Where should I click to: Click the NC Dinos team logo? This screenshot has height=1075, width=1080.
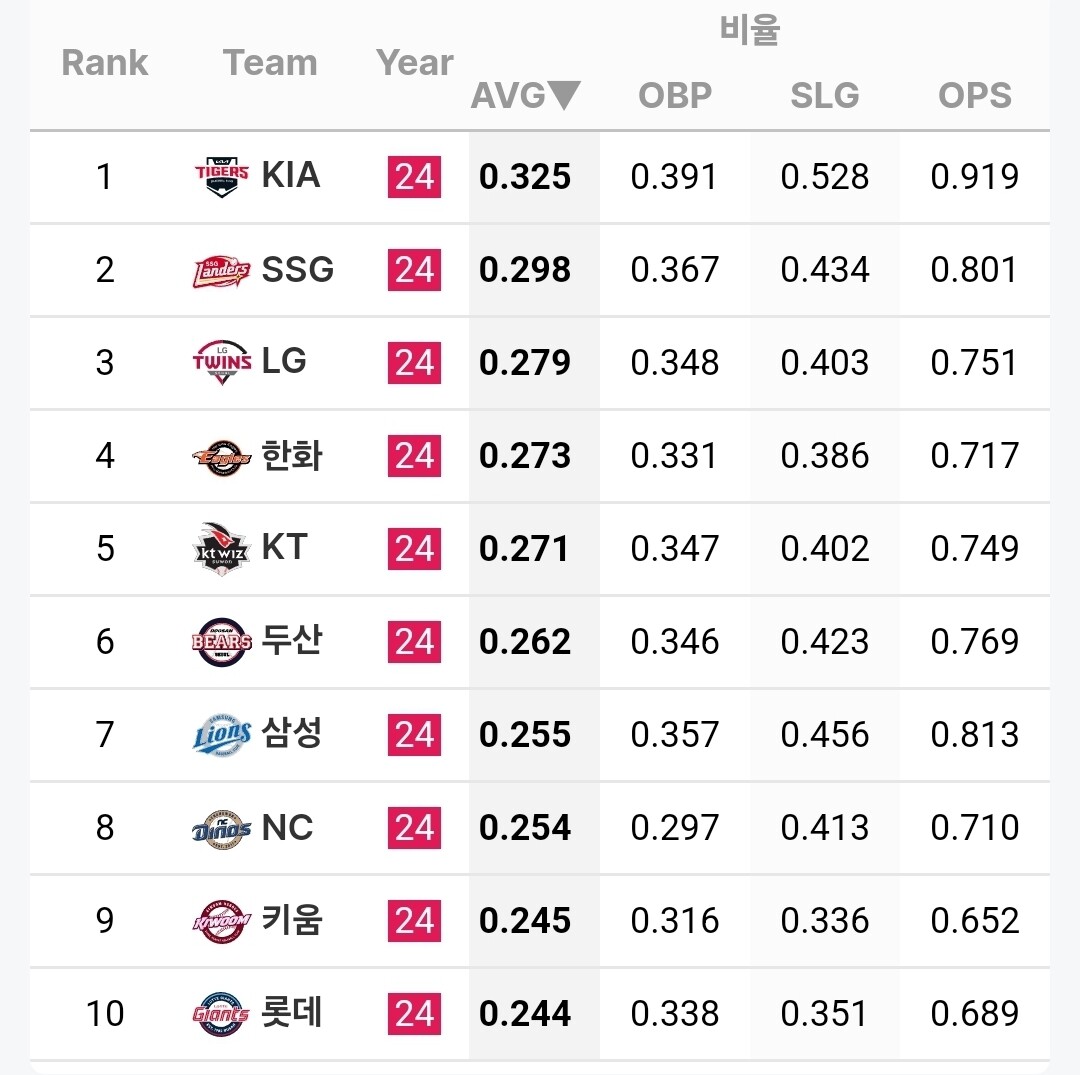point(221,828)
